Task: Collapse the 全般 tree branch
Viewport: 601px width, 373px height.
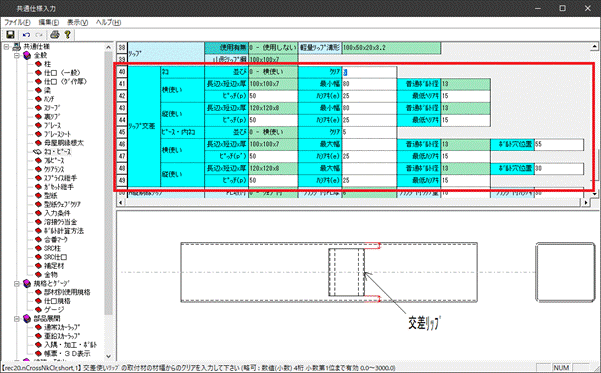Action: [x=17, y=56]
